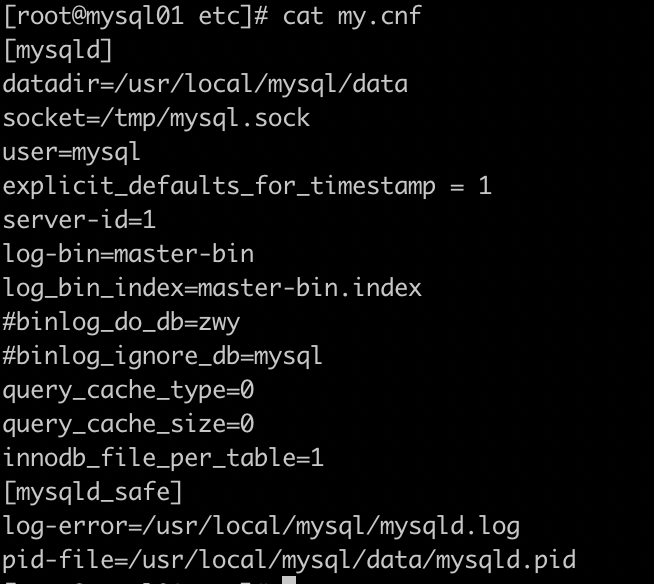Screen dimensions: 654x584
Task: Click the socket=/tmp/mysql.sock line
Action: point(156,118)
